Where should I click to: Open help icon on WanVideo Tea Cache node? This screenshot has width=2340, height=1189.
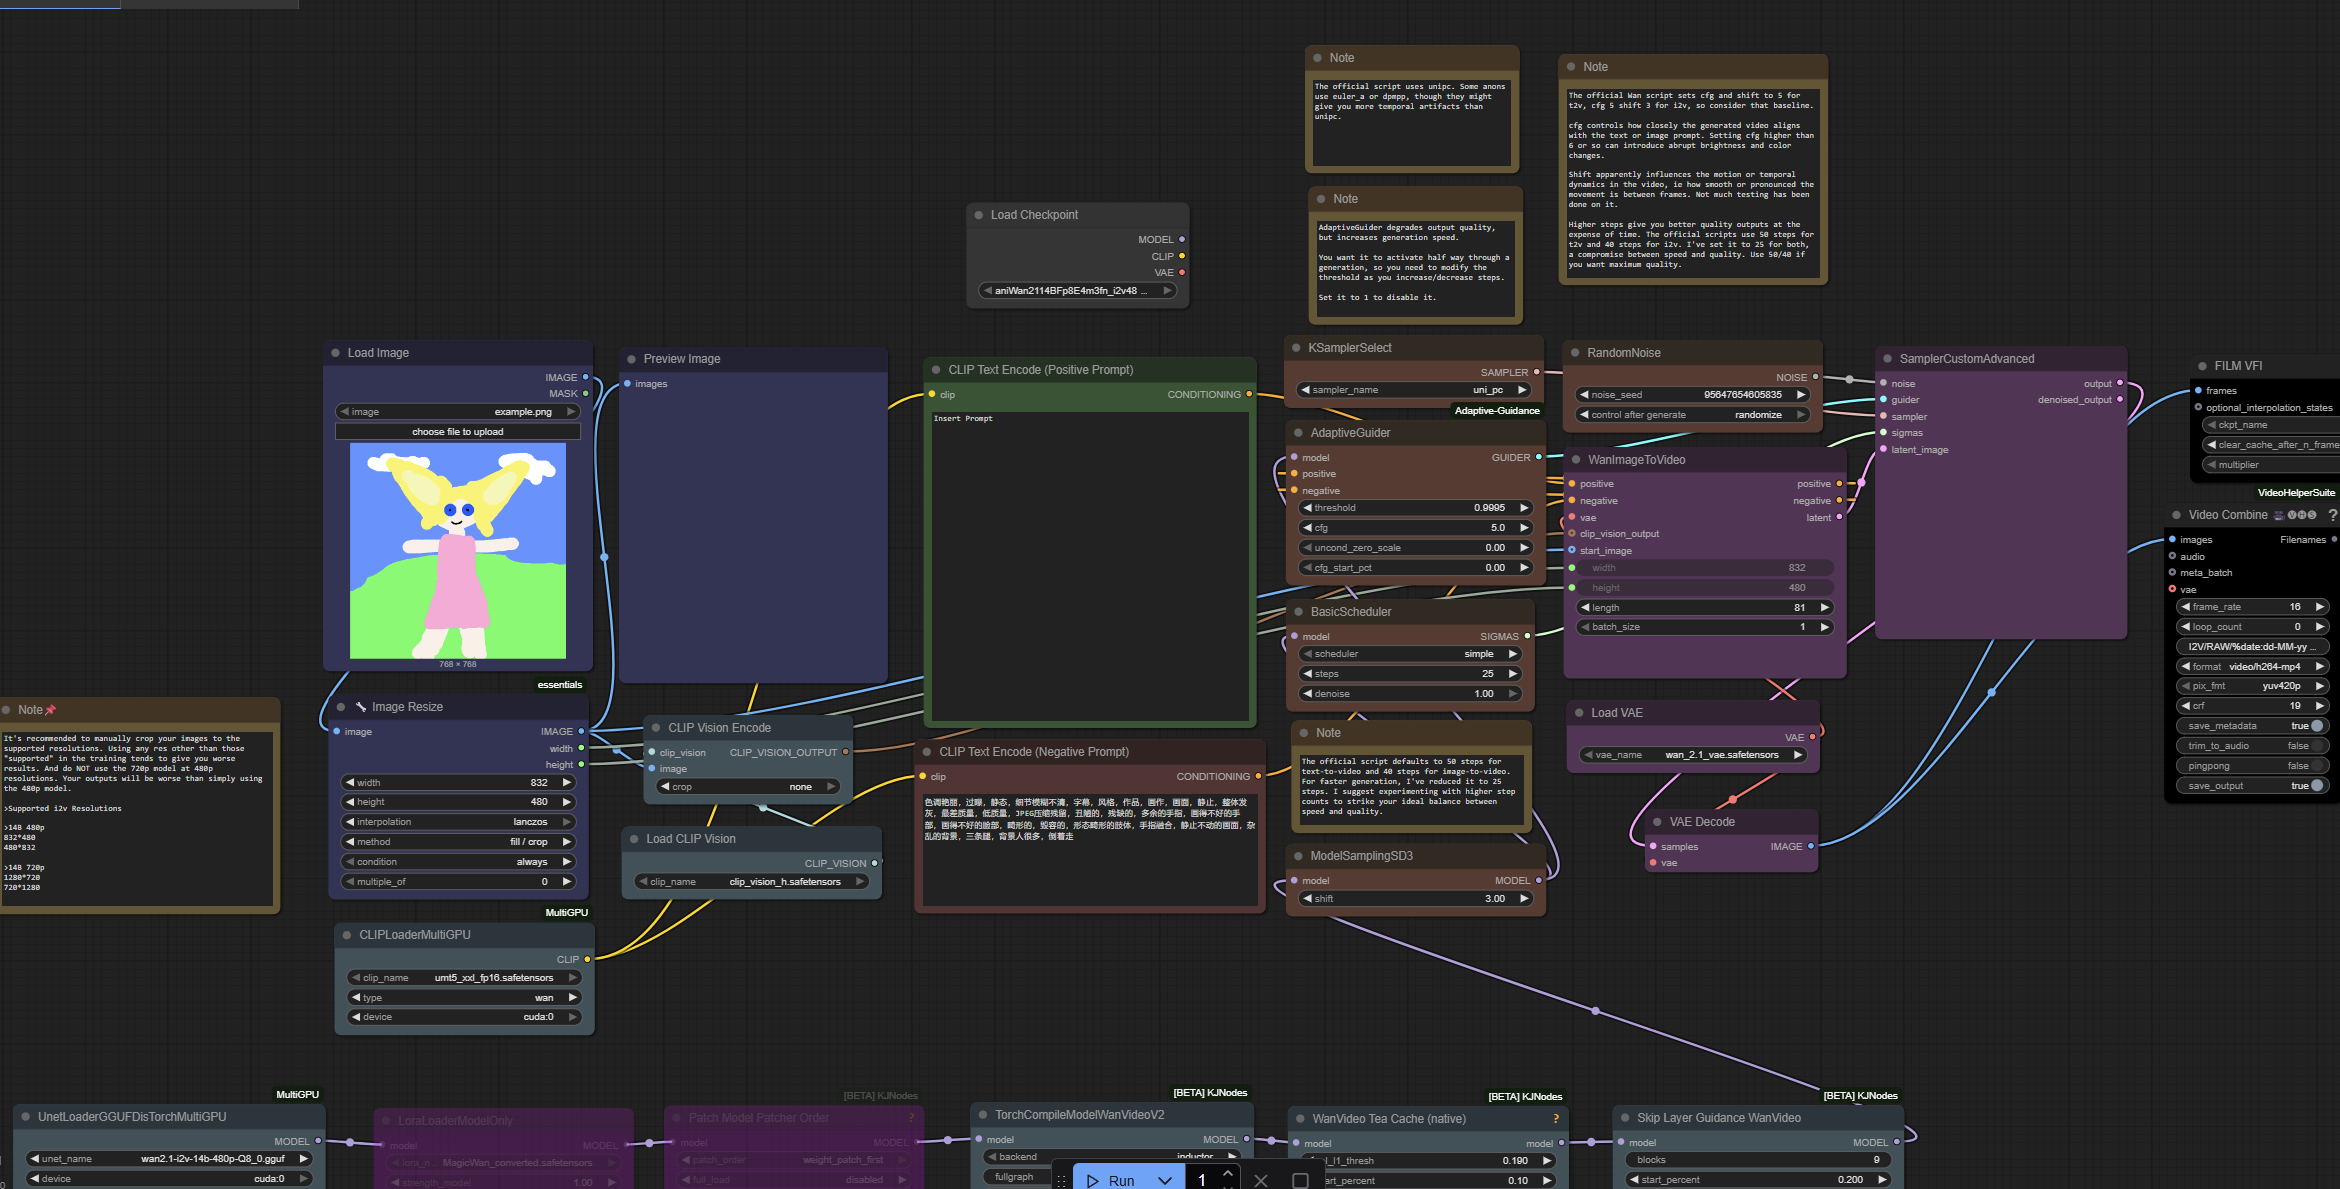[x=1555, y=1119]
